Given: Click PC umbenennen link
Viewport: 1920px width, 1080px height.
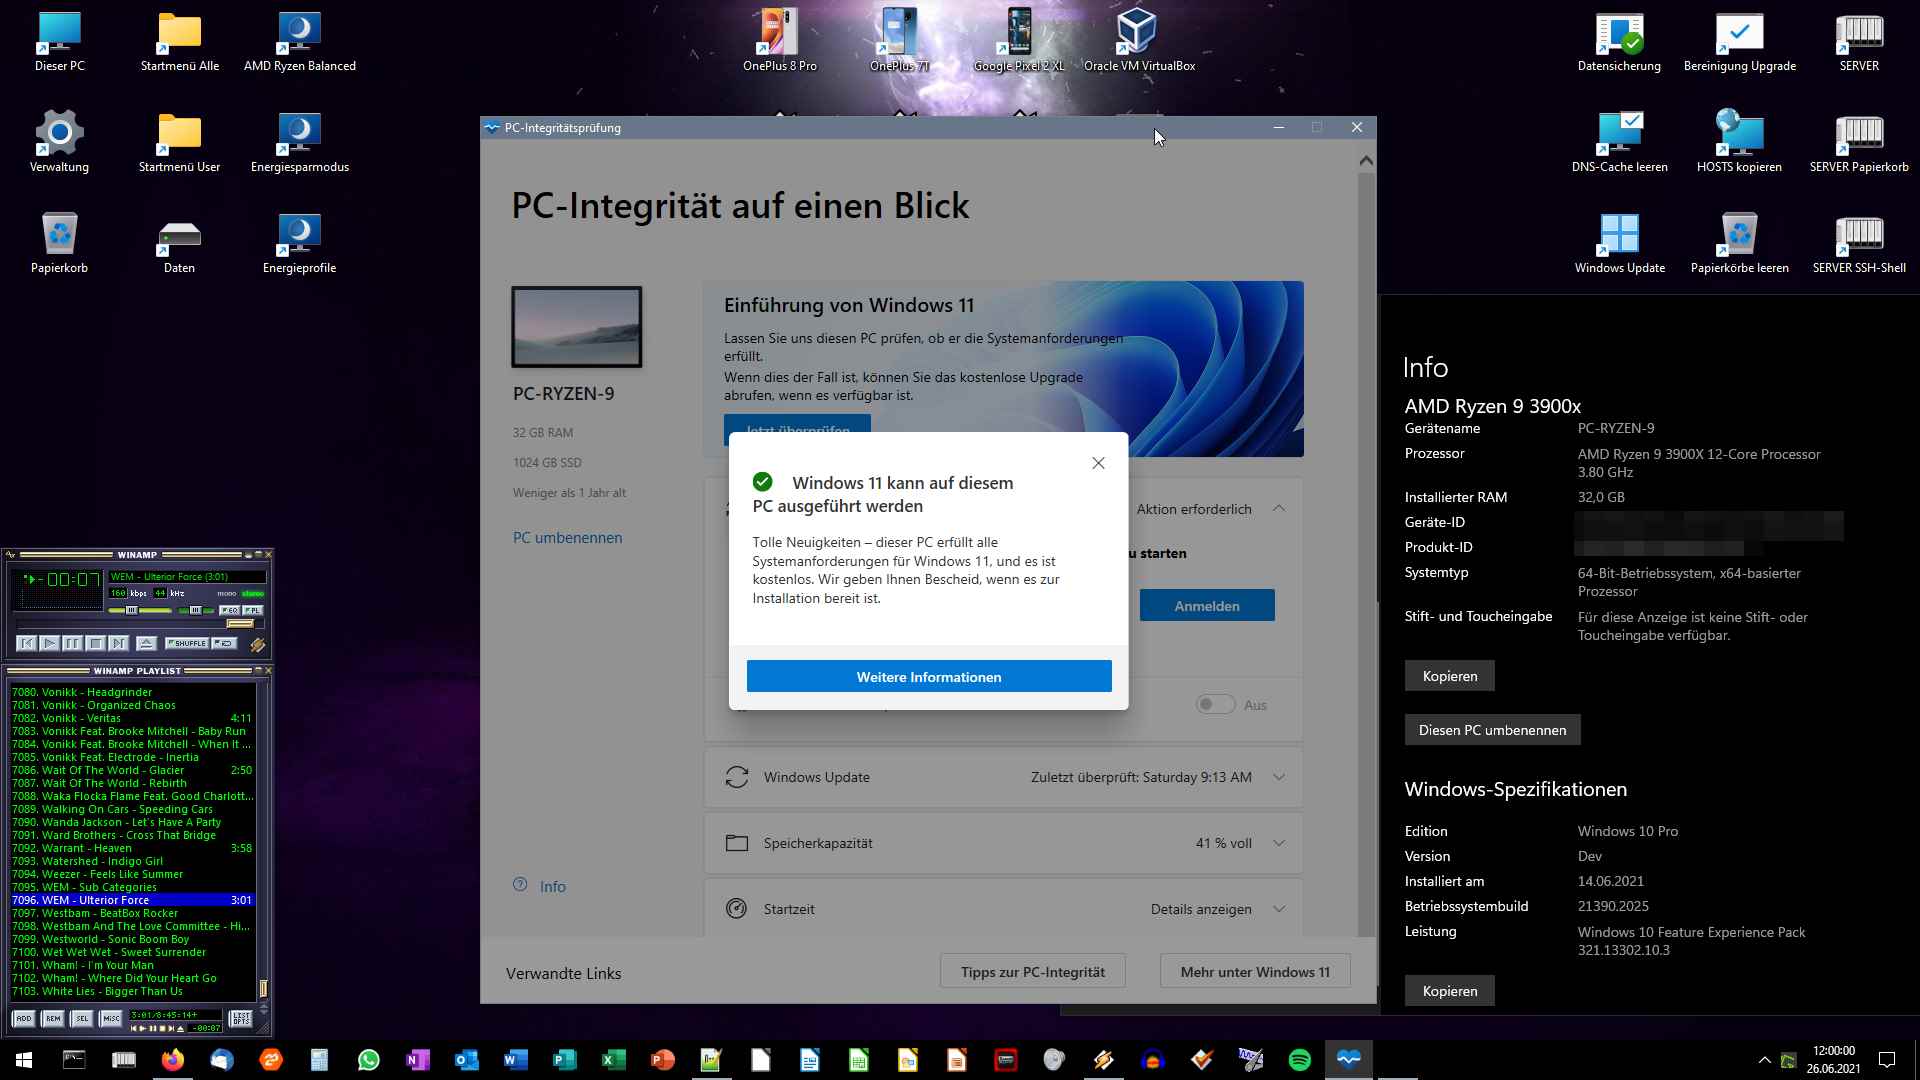Looking at the screenshot, I should click(x=567, y=537).
